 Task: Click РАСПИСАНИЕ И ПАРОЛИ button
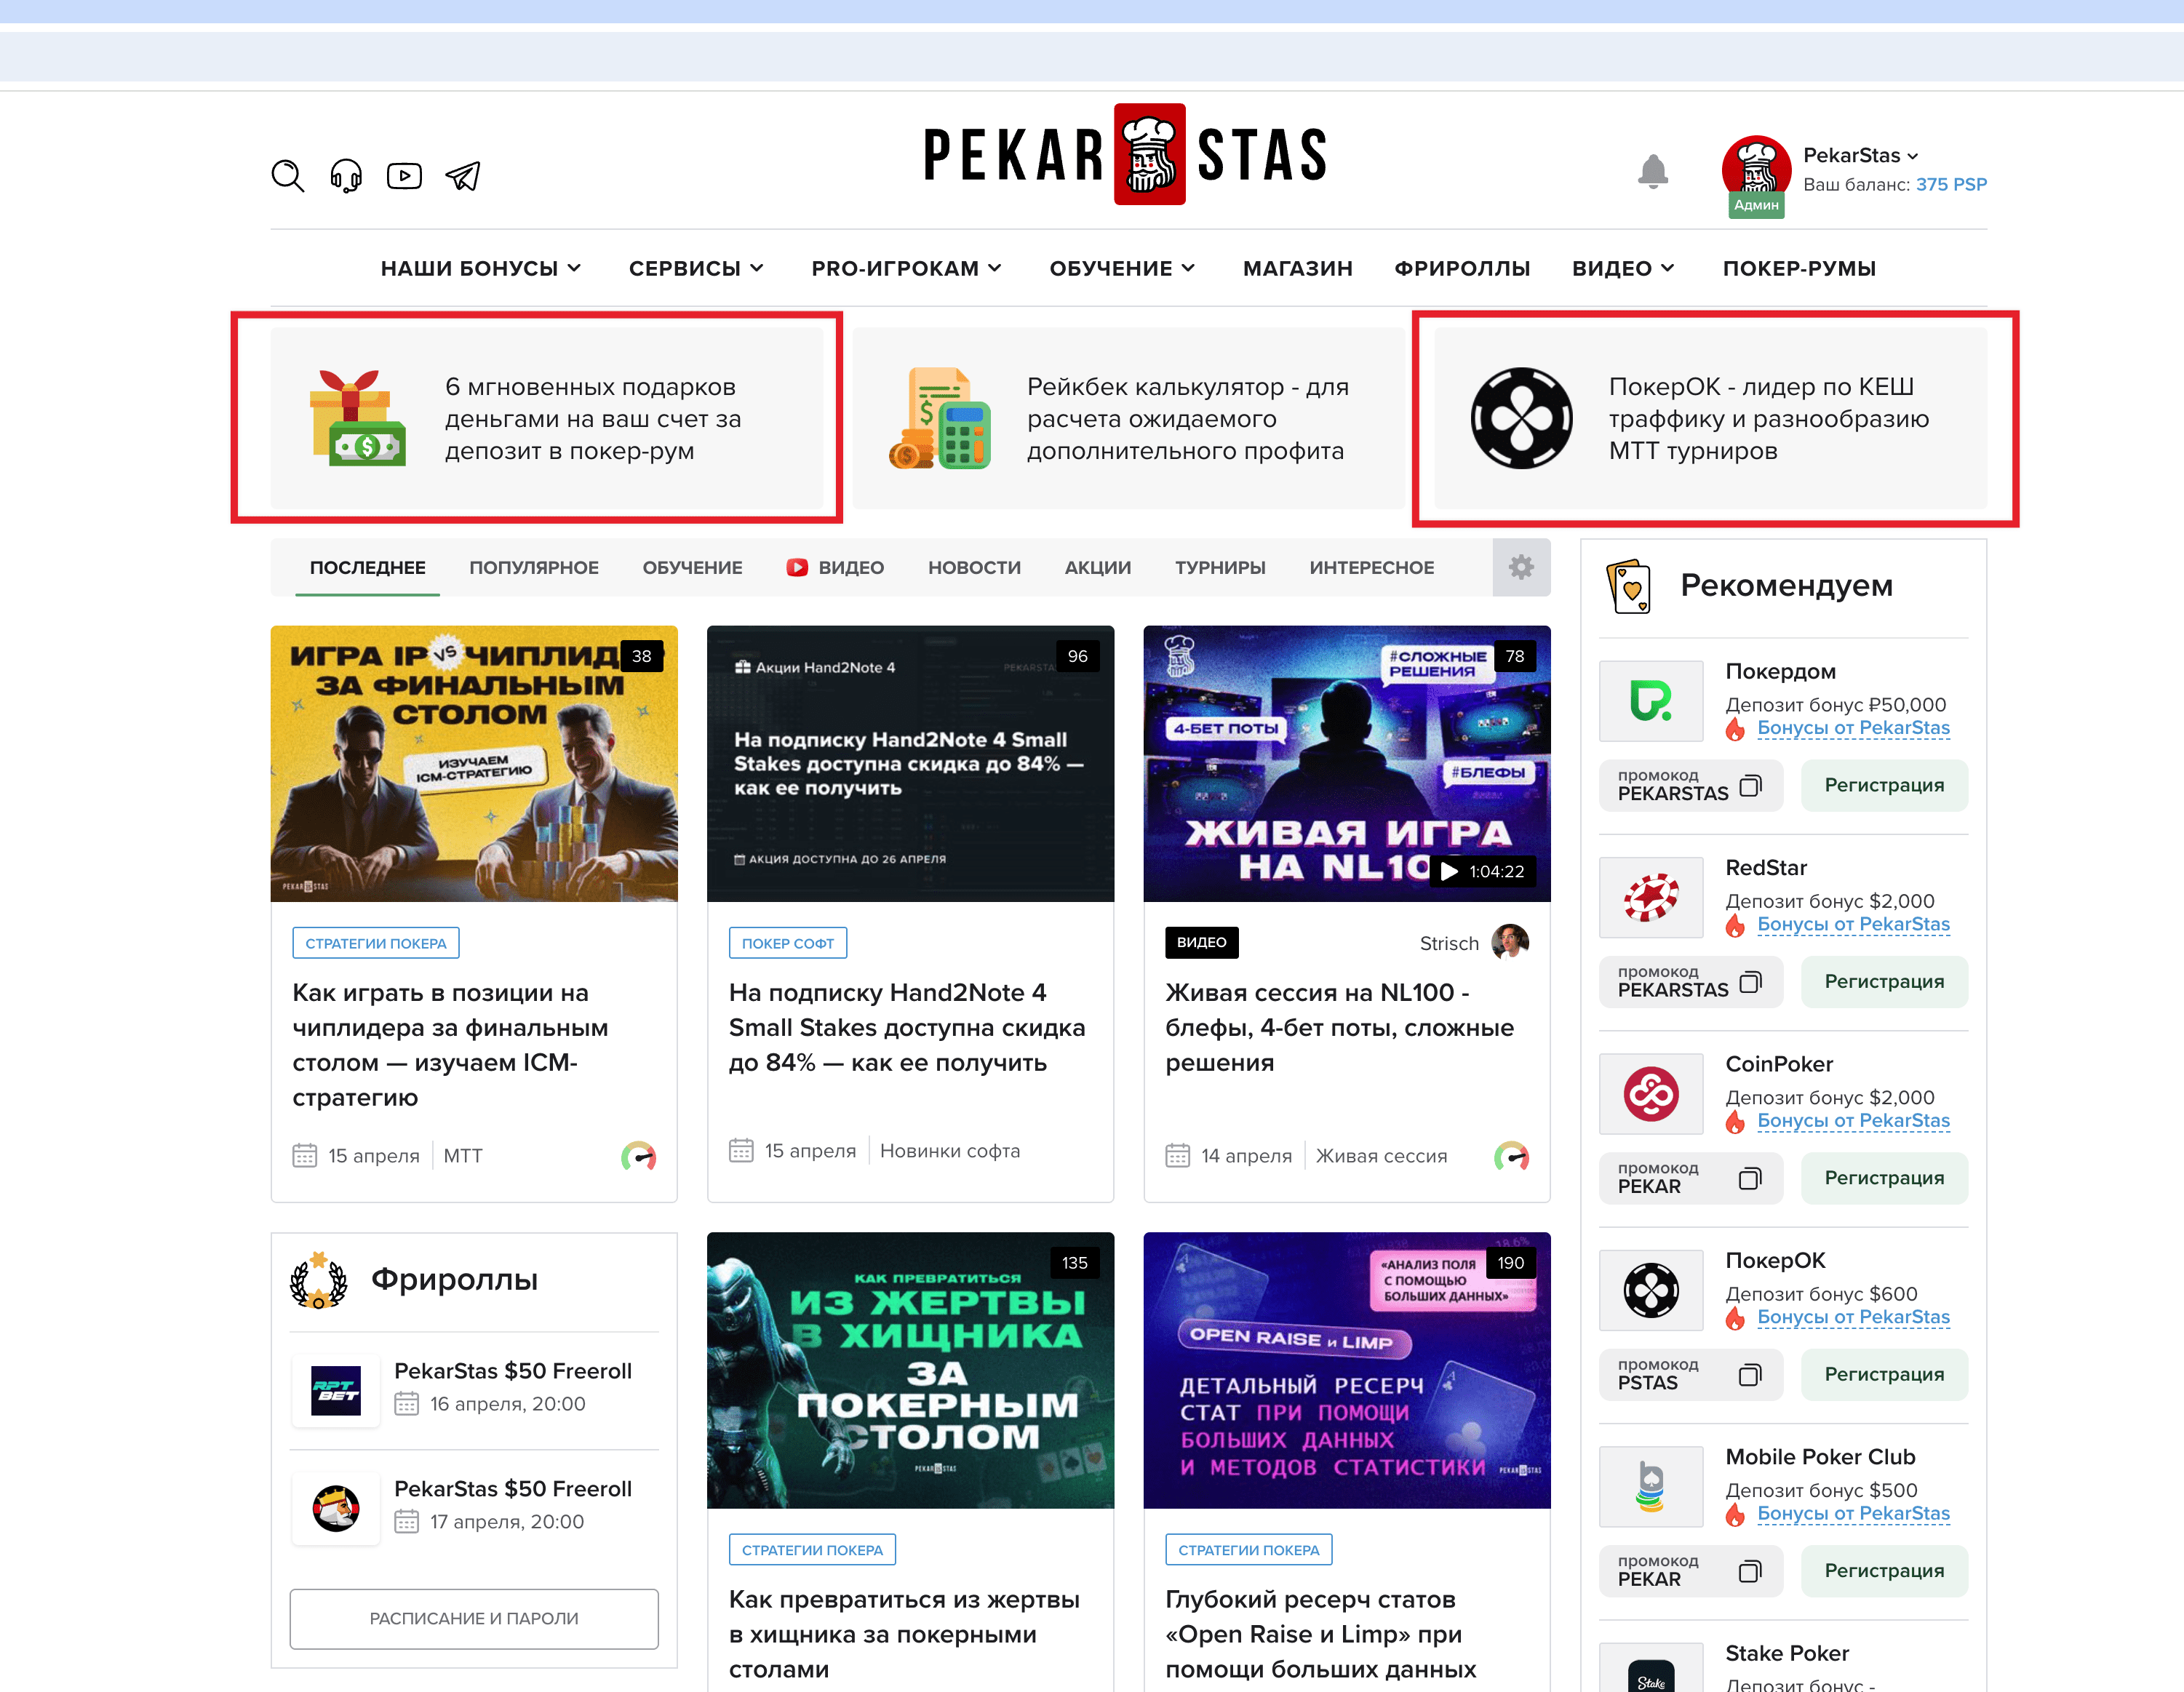474,1618
